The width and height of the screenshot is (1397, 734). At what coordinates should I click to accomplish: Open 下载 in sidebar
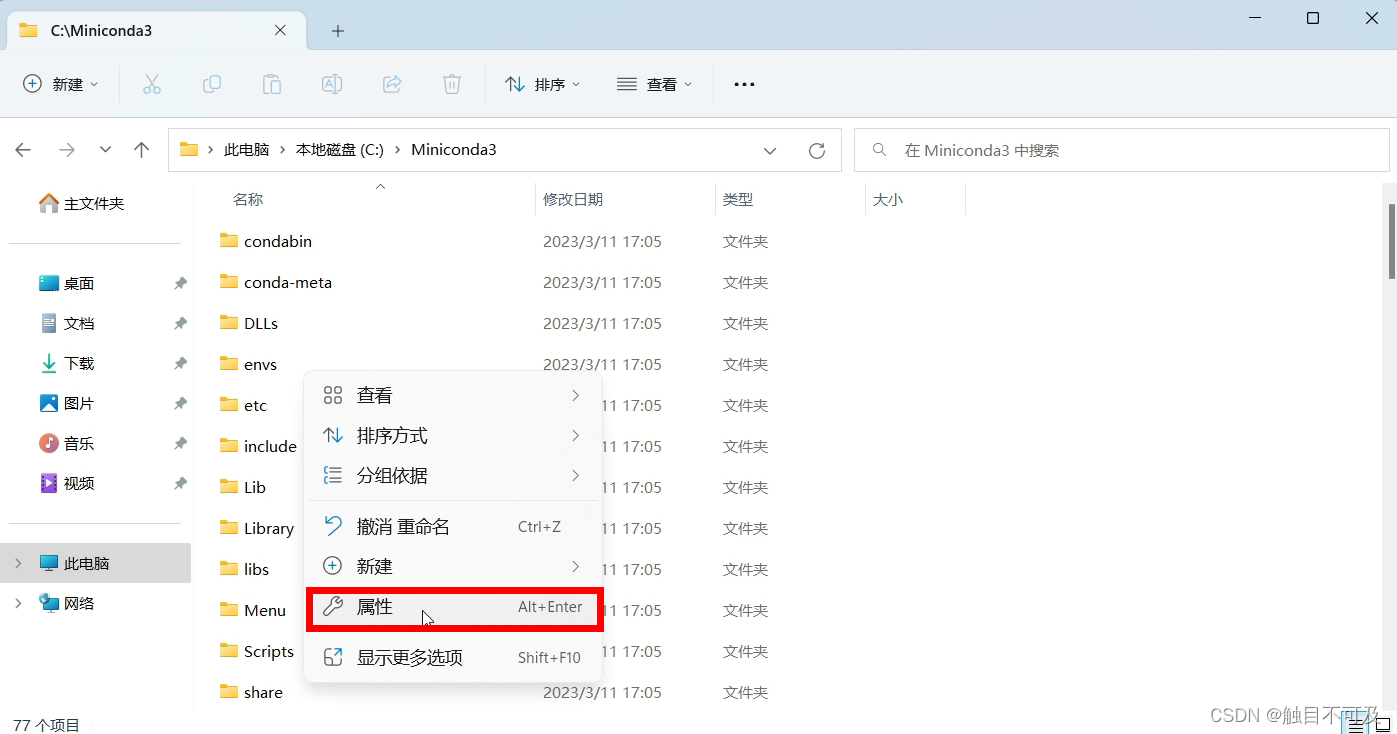[79, 364]
